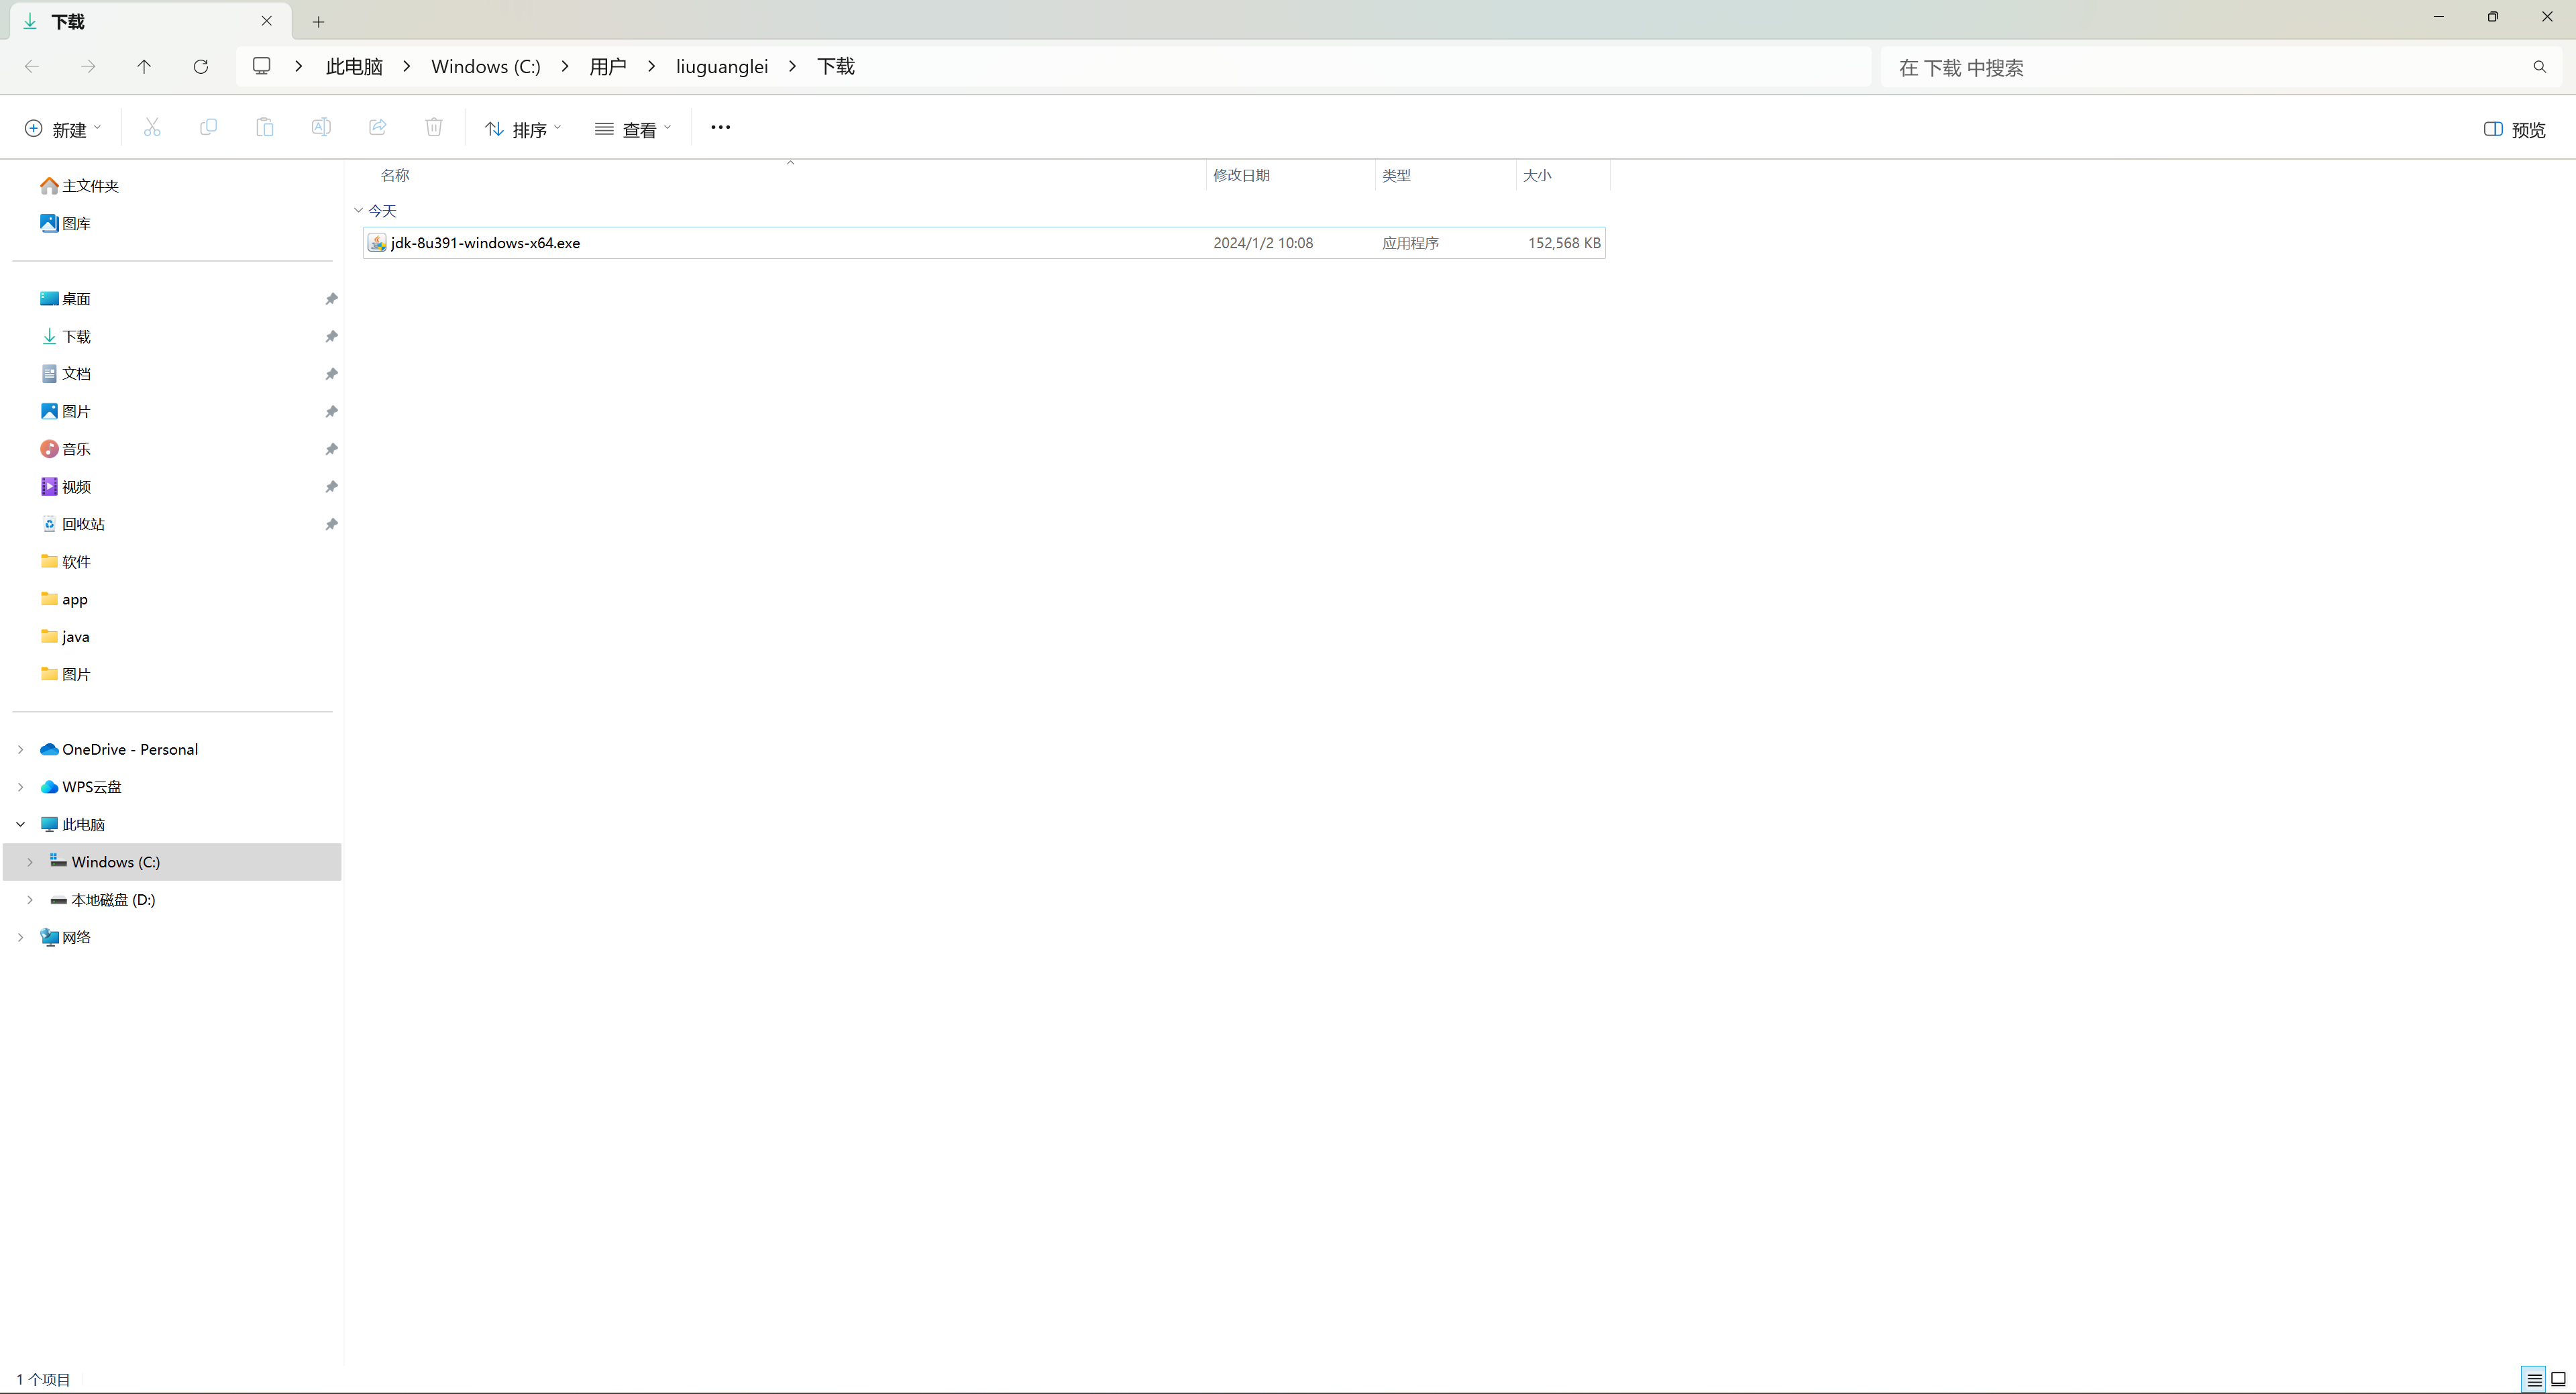Click liuguanglei breadcrumb in address bar
Screen dimensions: 2576x1394
(x=722, y=66)
